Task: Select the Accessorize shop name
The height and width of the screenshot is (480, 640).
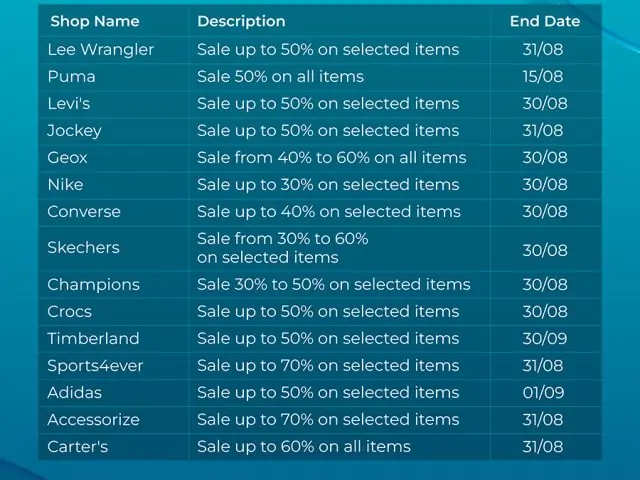Action: tap(93, 419)
